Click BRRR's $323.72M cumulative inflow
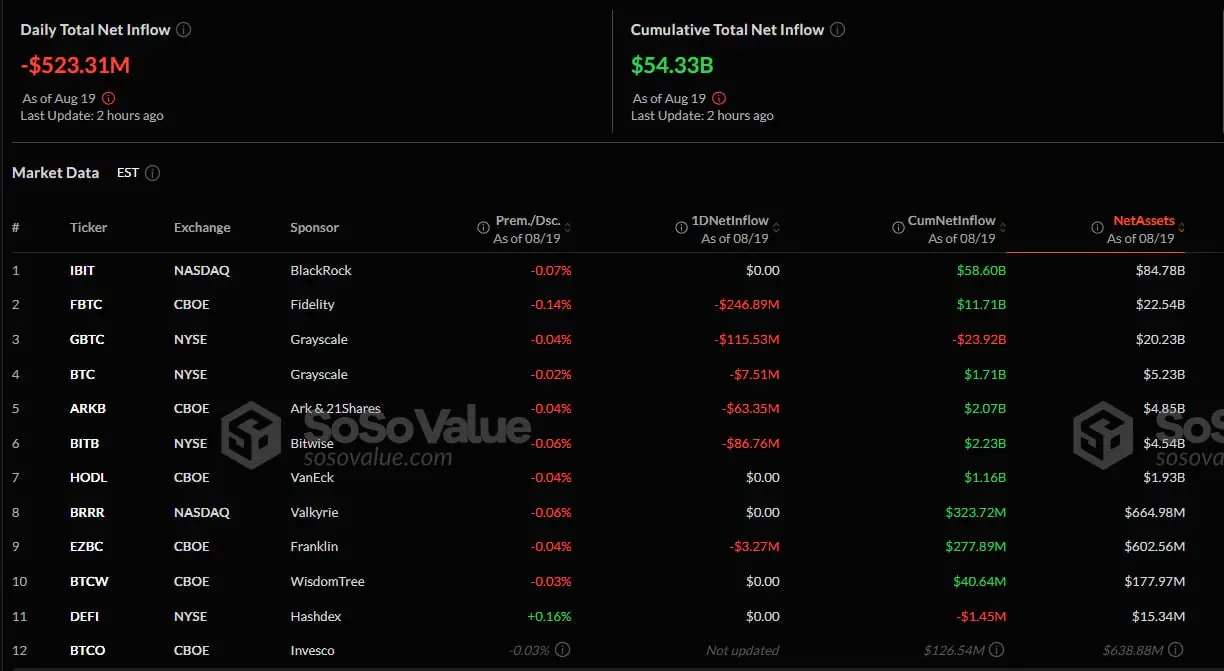Viewport: 1224px width, 671px height. 976,513
